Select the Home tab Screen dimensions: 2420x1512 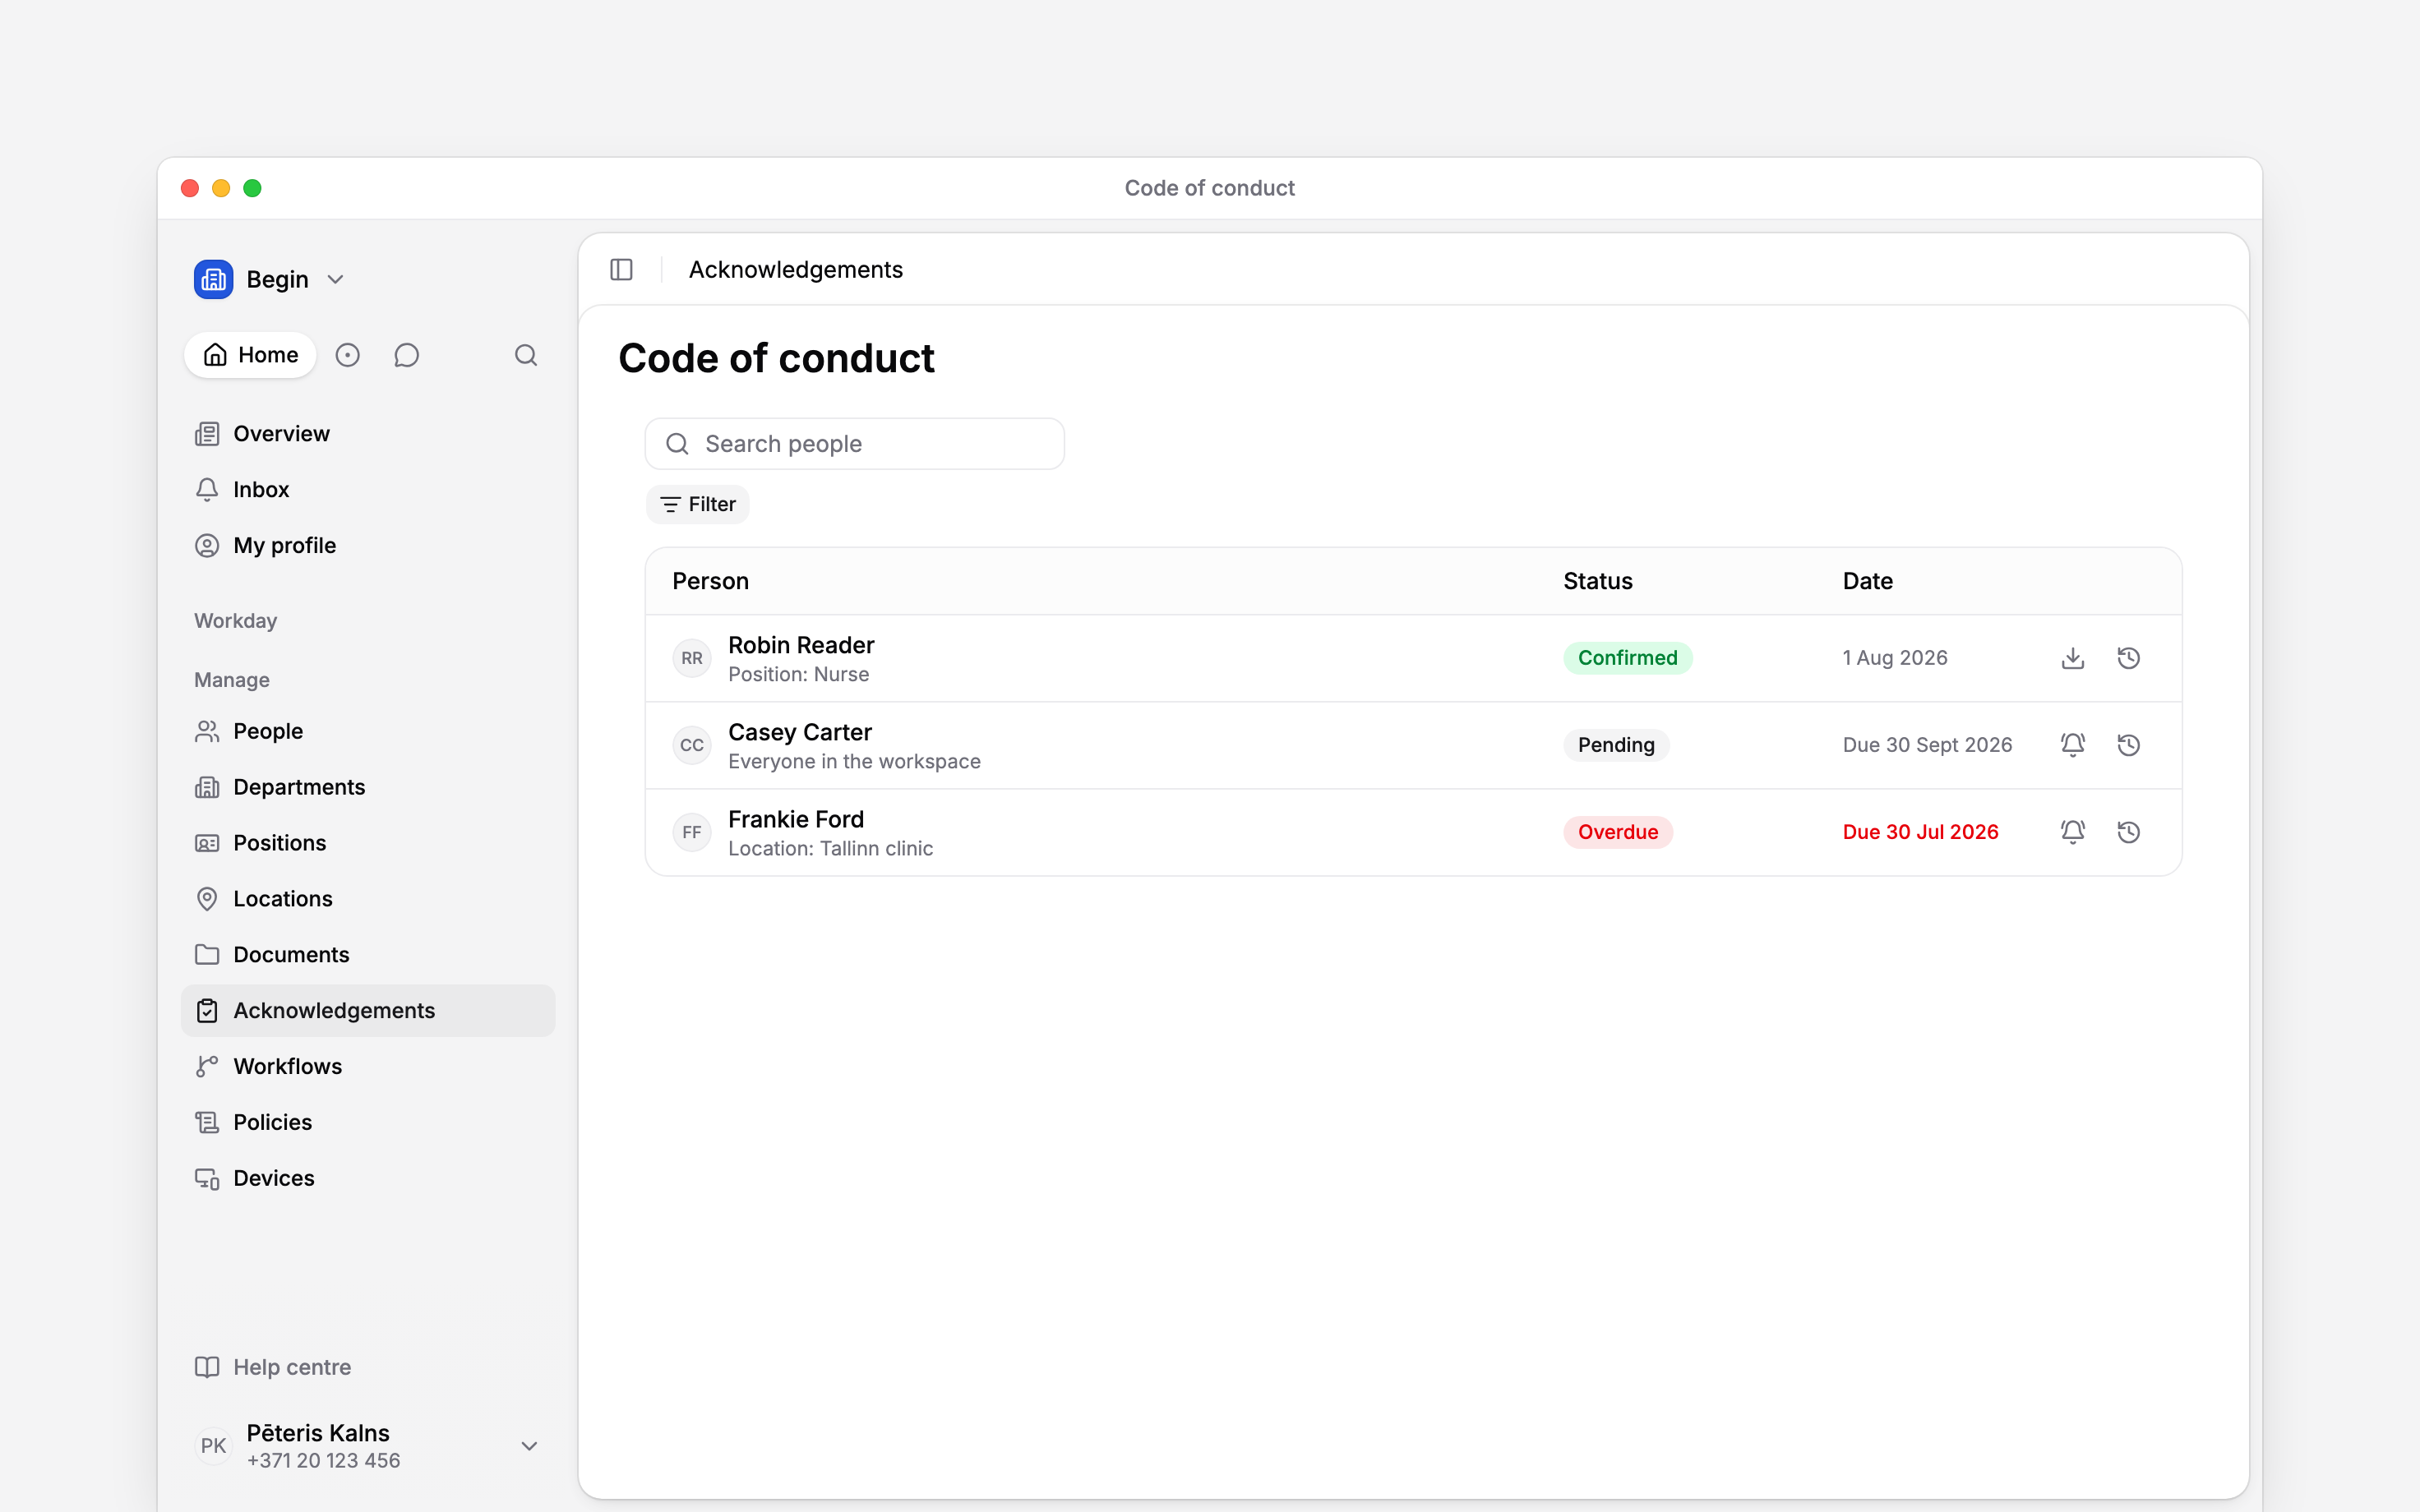[x=250, y=355]
